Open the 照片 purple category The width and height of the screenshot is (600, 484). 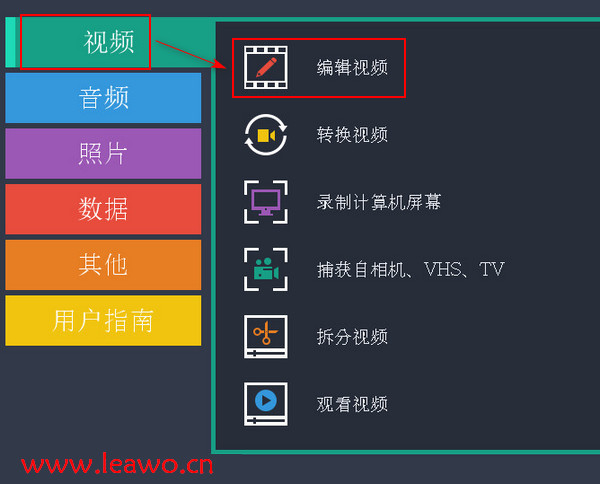click(x=103, y=153)
